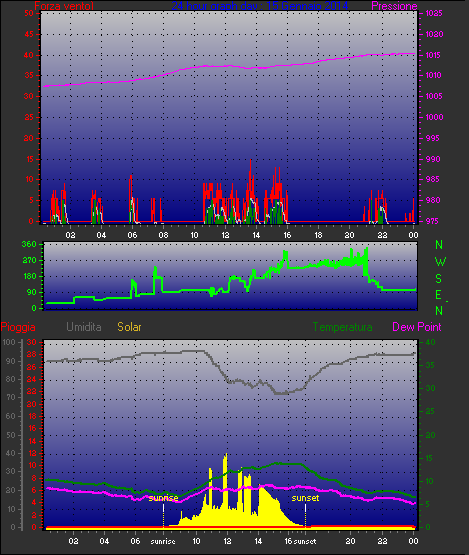Click the 40 temperature axis value
The width and height of the screenshot is (469, 555).
[x=430, y=342]
